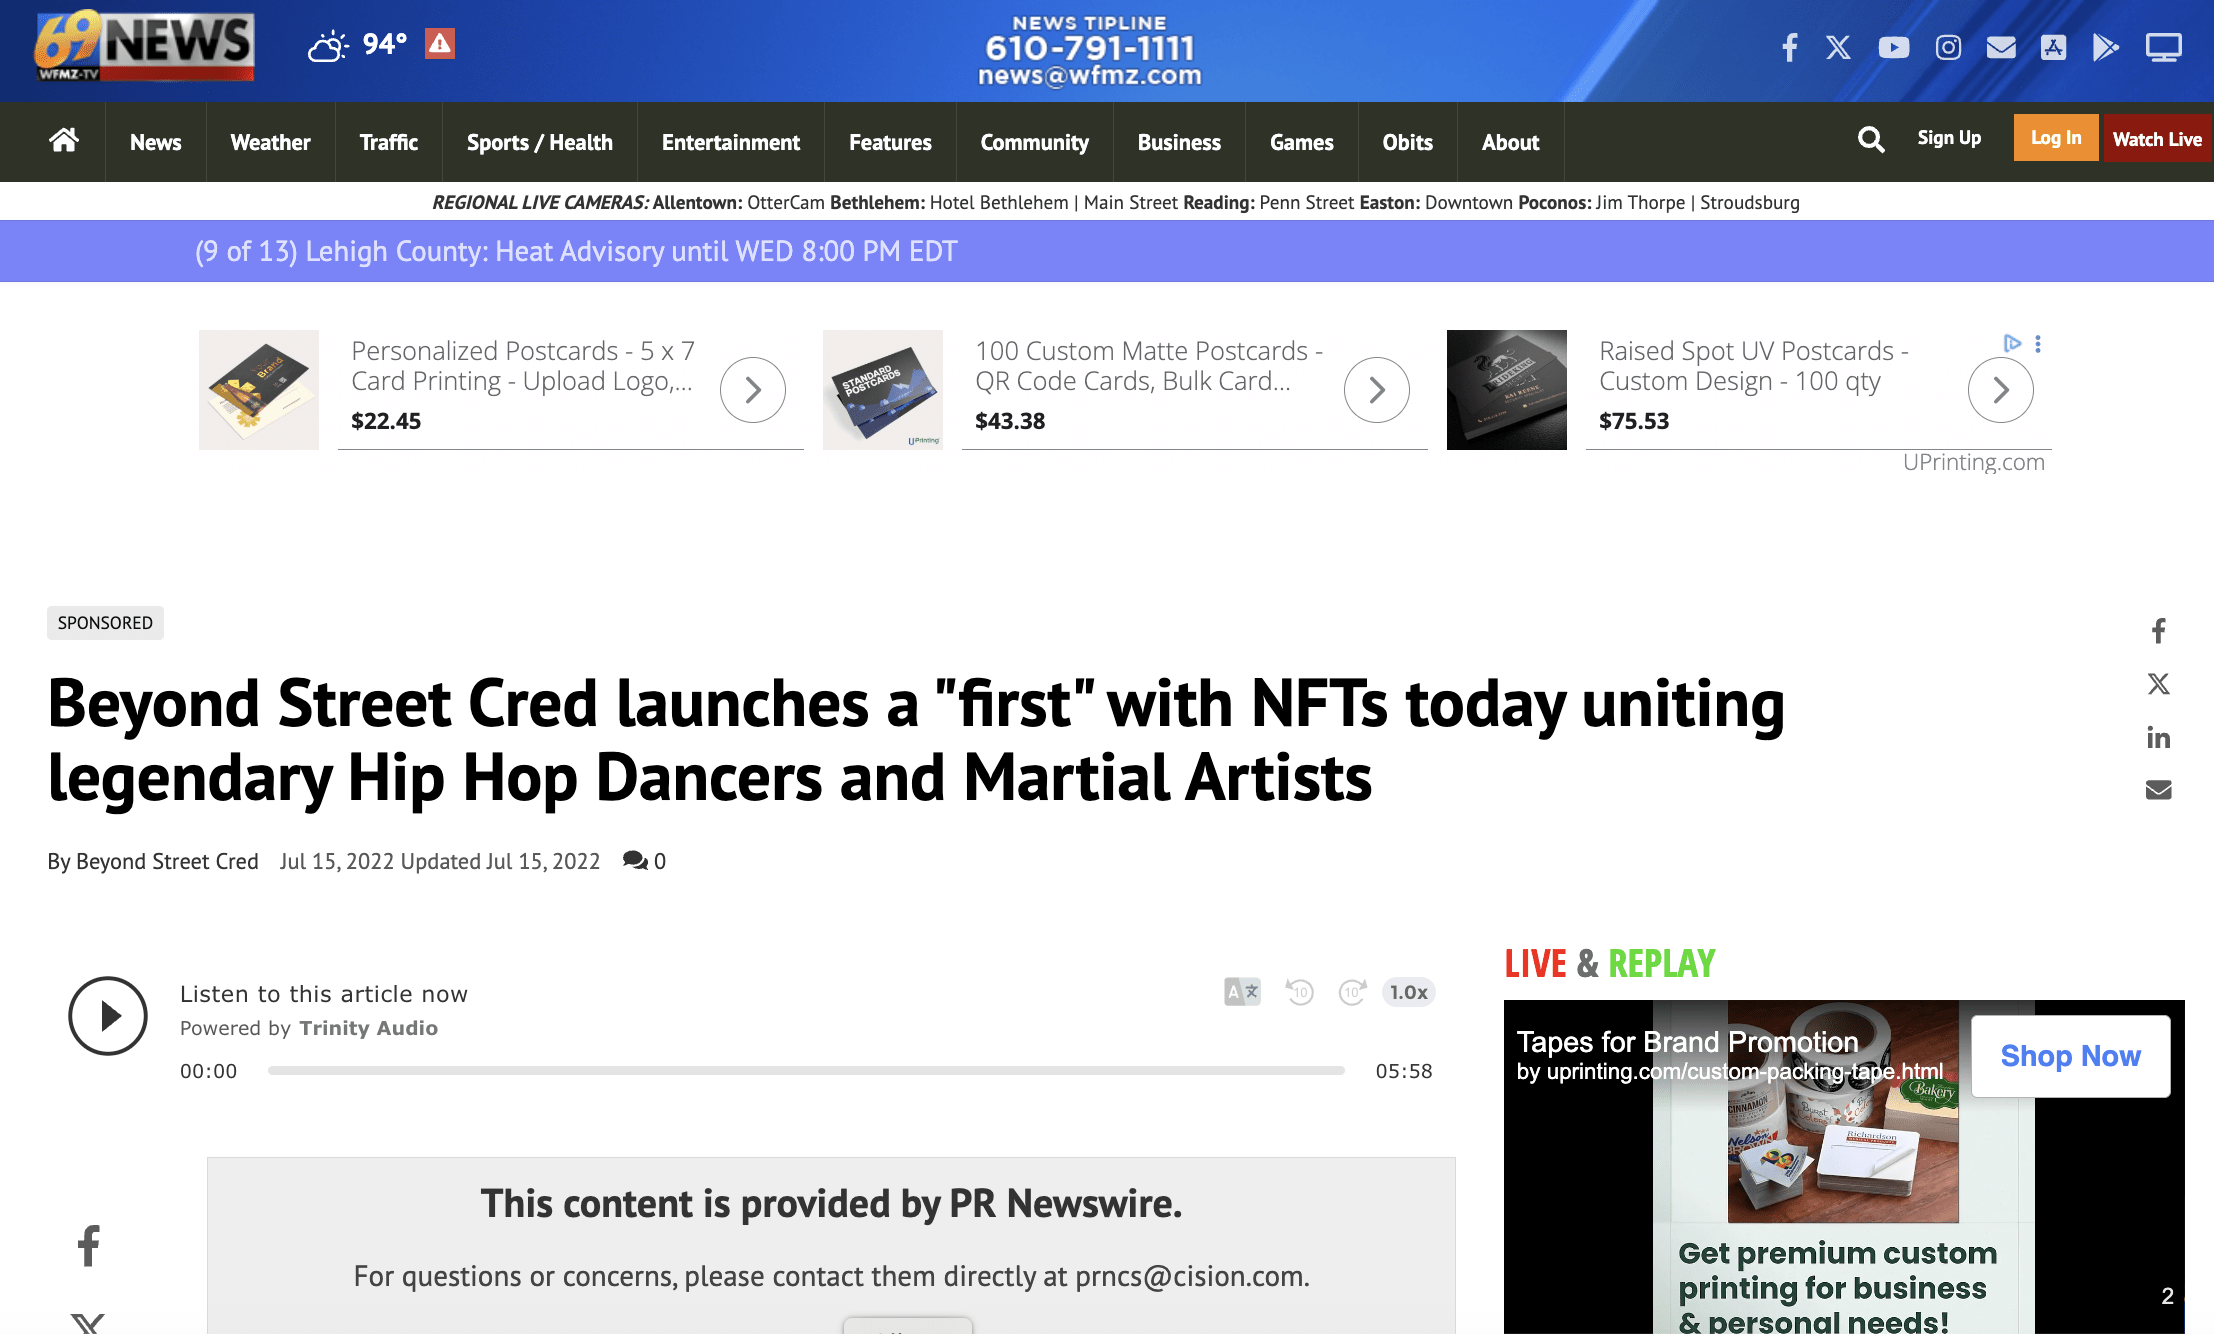Rewind audio 10 seconds

tap(1299, 992)
